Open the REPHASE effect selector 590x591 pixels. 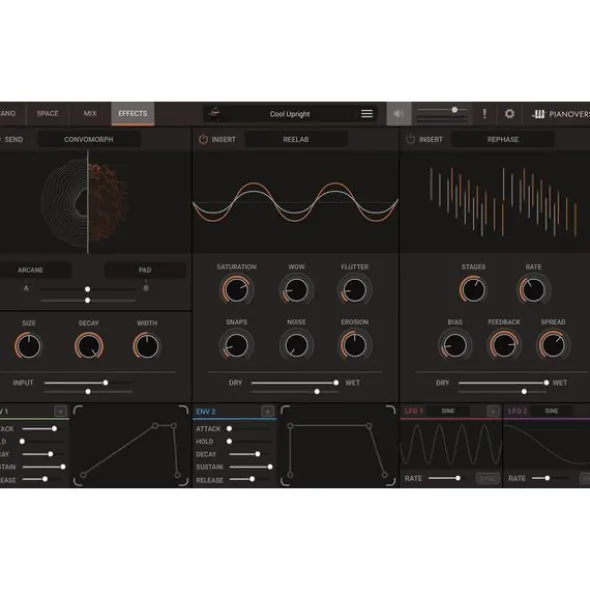pyautogui.click(x=503, y=139)
